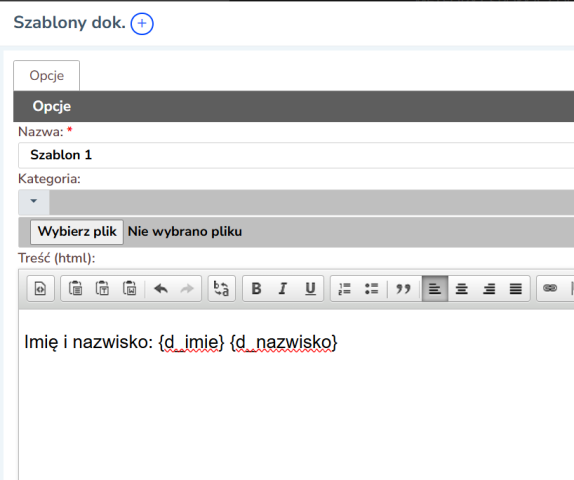Switch to the Opcje tab
Image resolution: width=574 pixels, height=480 pixels.
pyautogui.click(x=46, y=75)
